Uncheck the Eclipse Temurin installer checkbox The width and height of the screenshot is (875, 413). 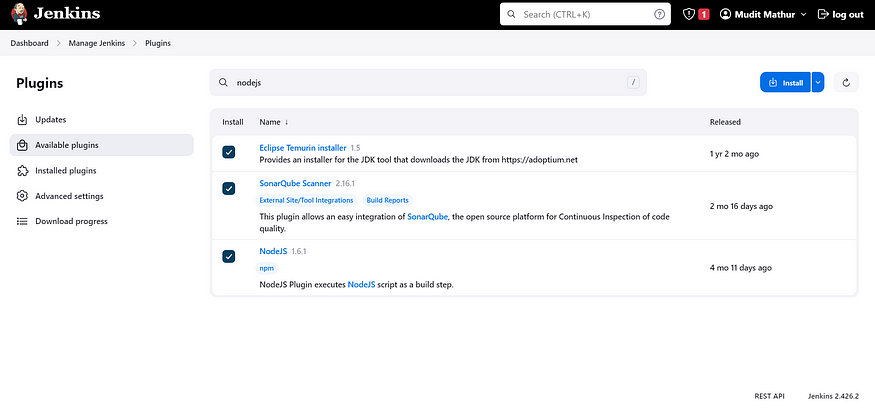coord(229,152)
